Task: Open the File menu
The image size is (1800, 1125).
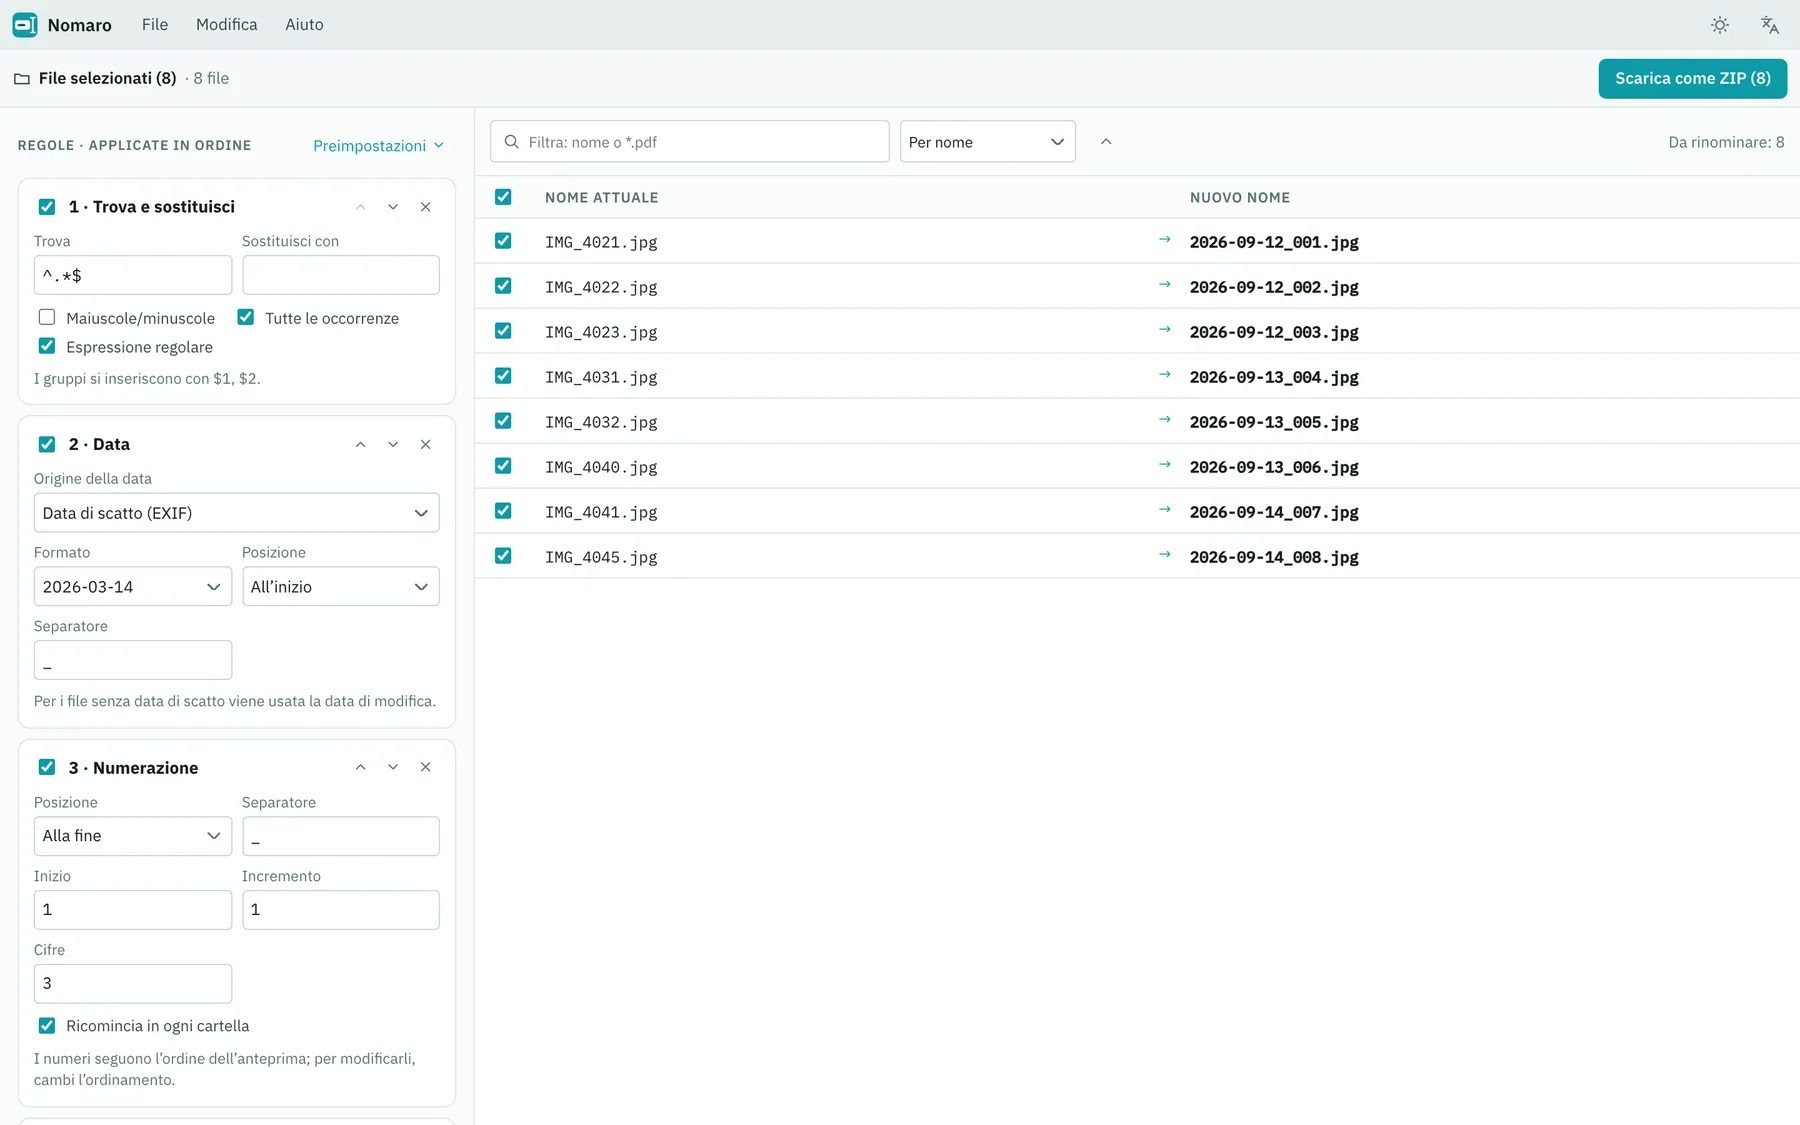Action: 155,25
